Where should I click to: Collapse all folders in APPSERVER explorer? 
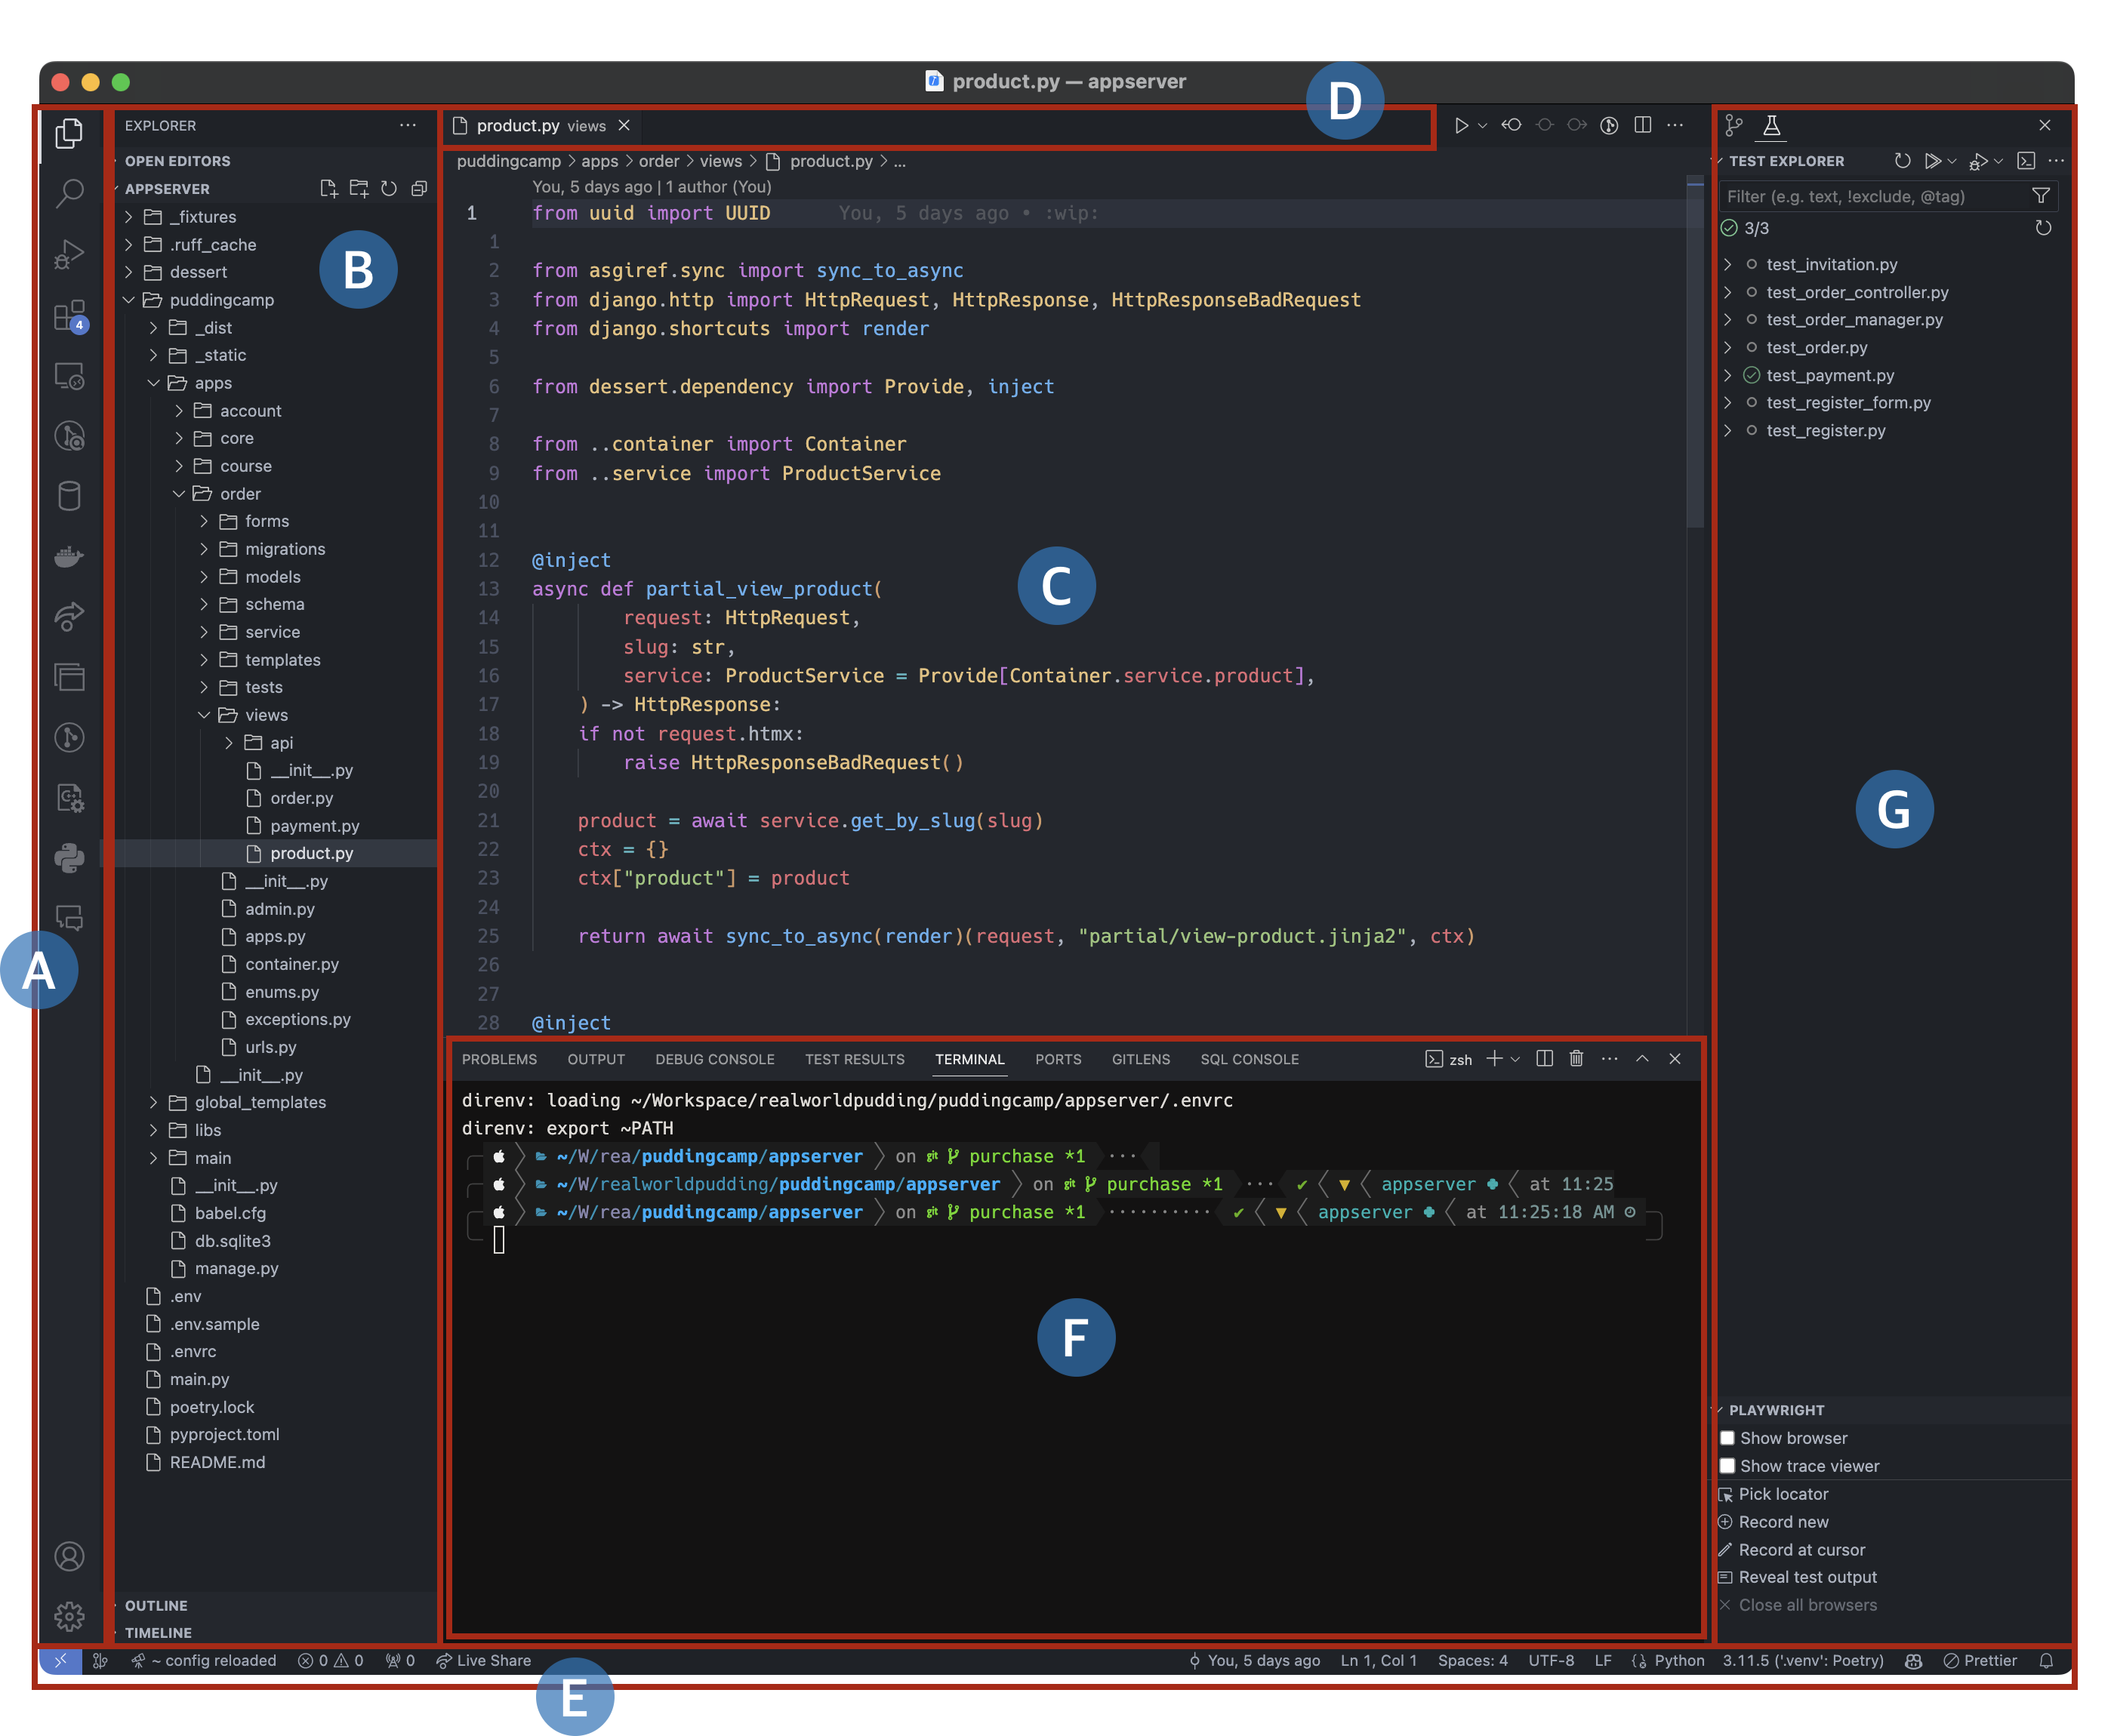(x=419, y=188)
